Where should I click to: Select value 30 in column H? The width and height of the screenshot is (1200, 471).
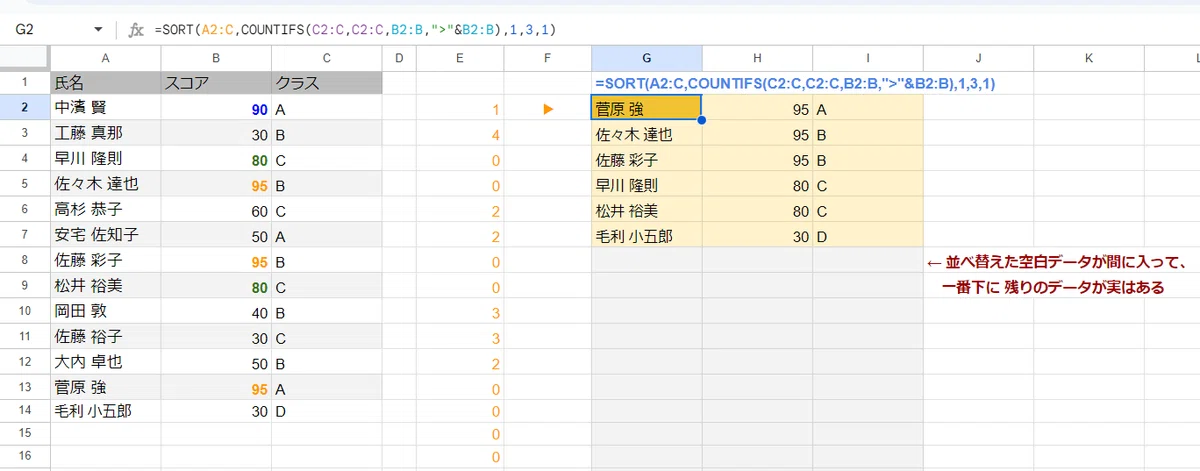[x=757, y=237]
